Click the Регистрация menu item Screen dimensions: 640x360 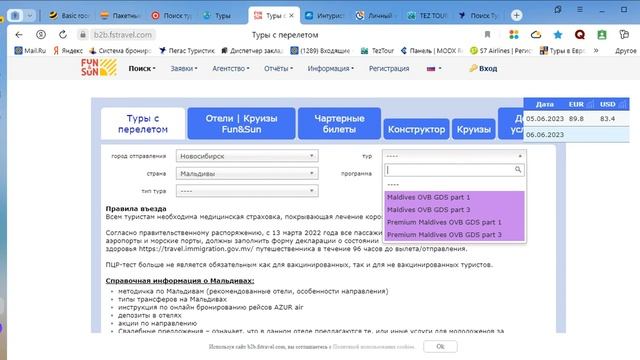(389, 69)
